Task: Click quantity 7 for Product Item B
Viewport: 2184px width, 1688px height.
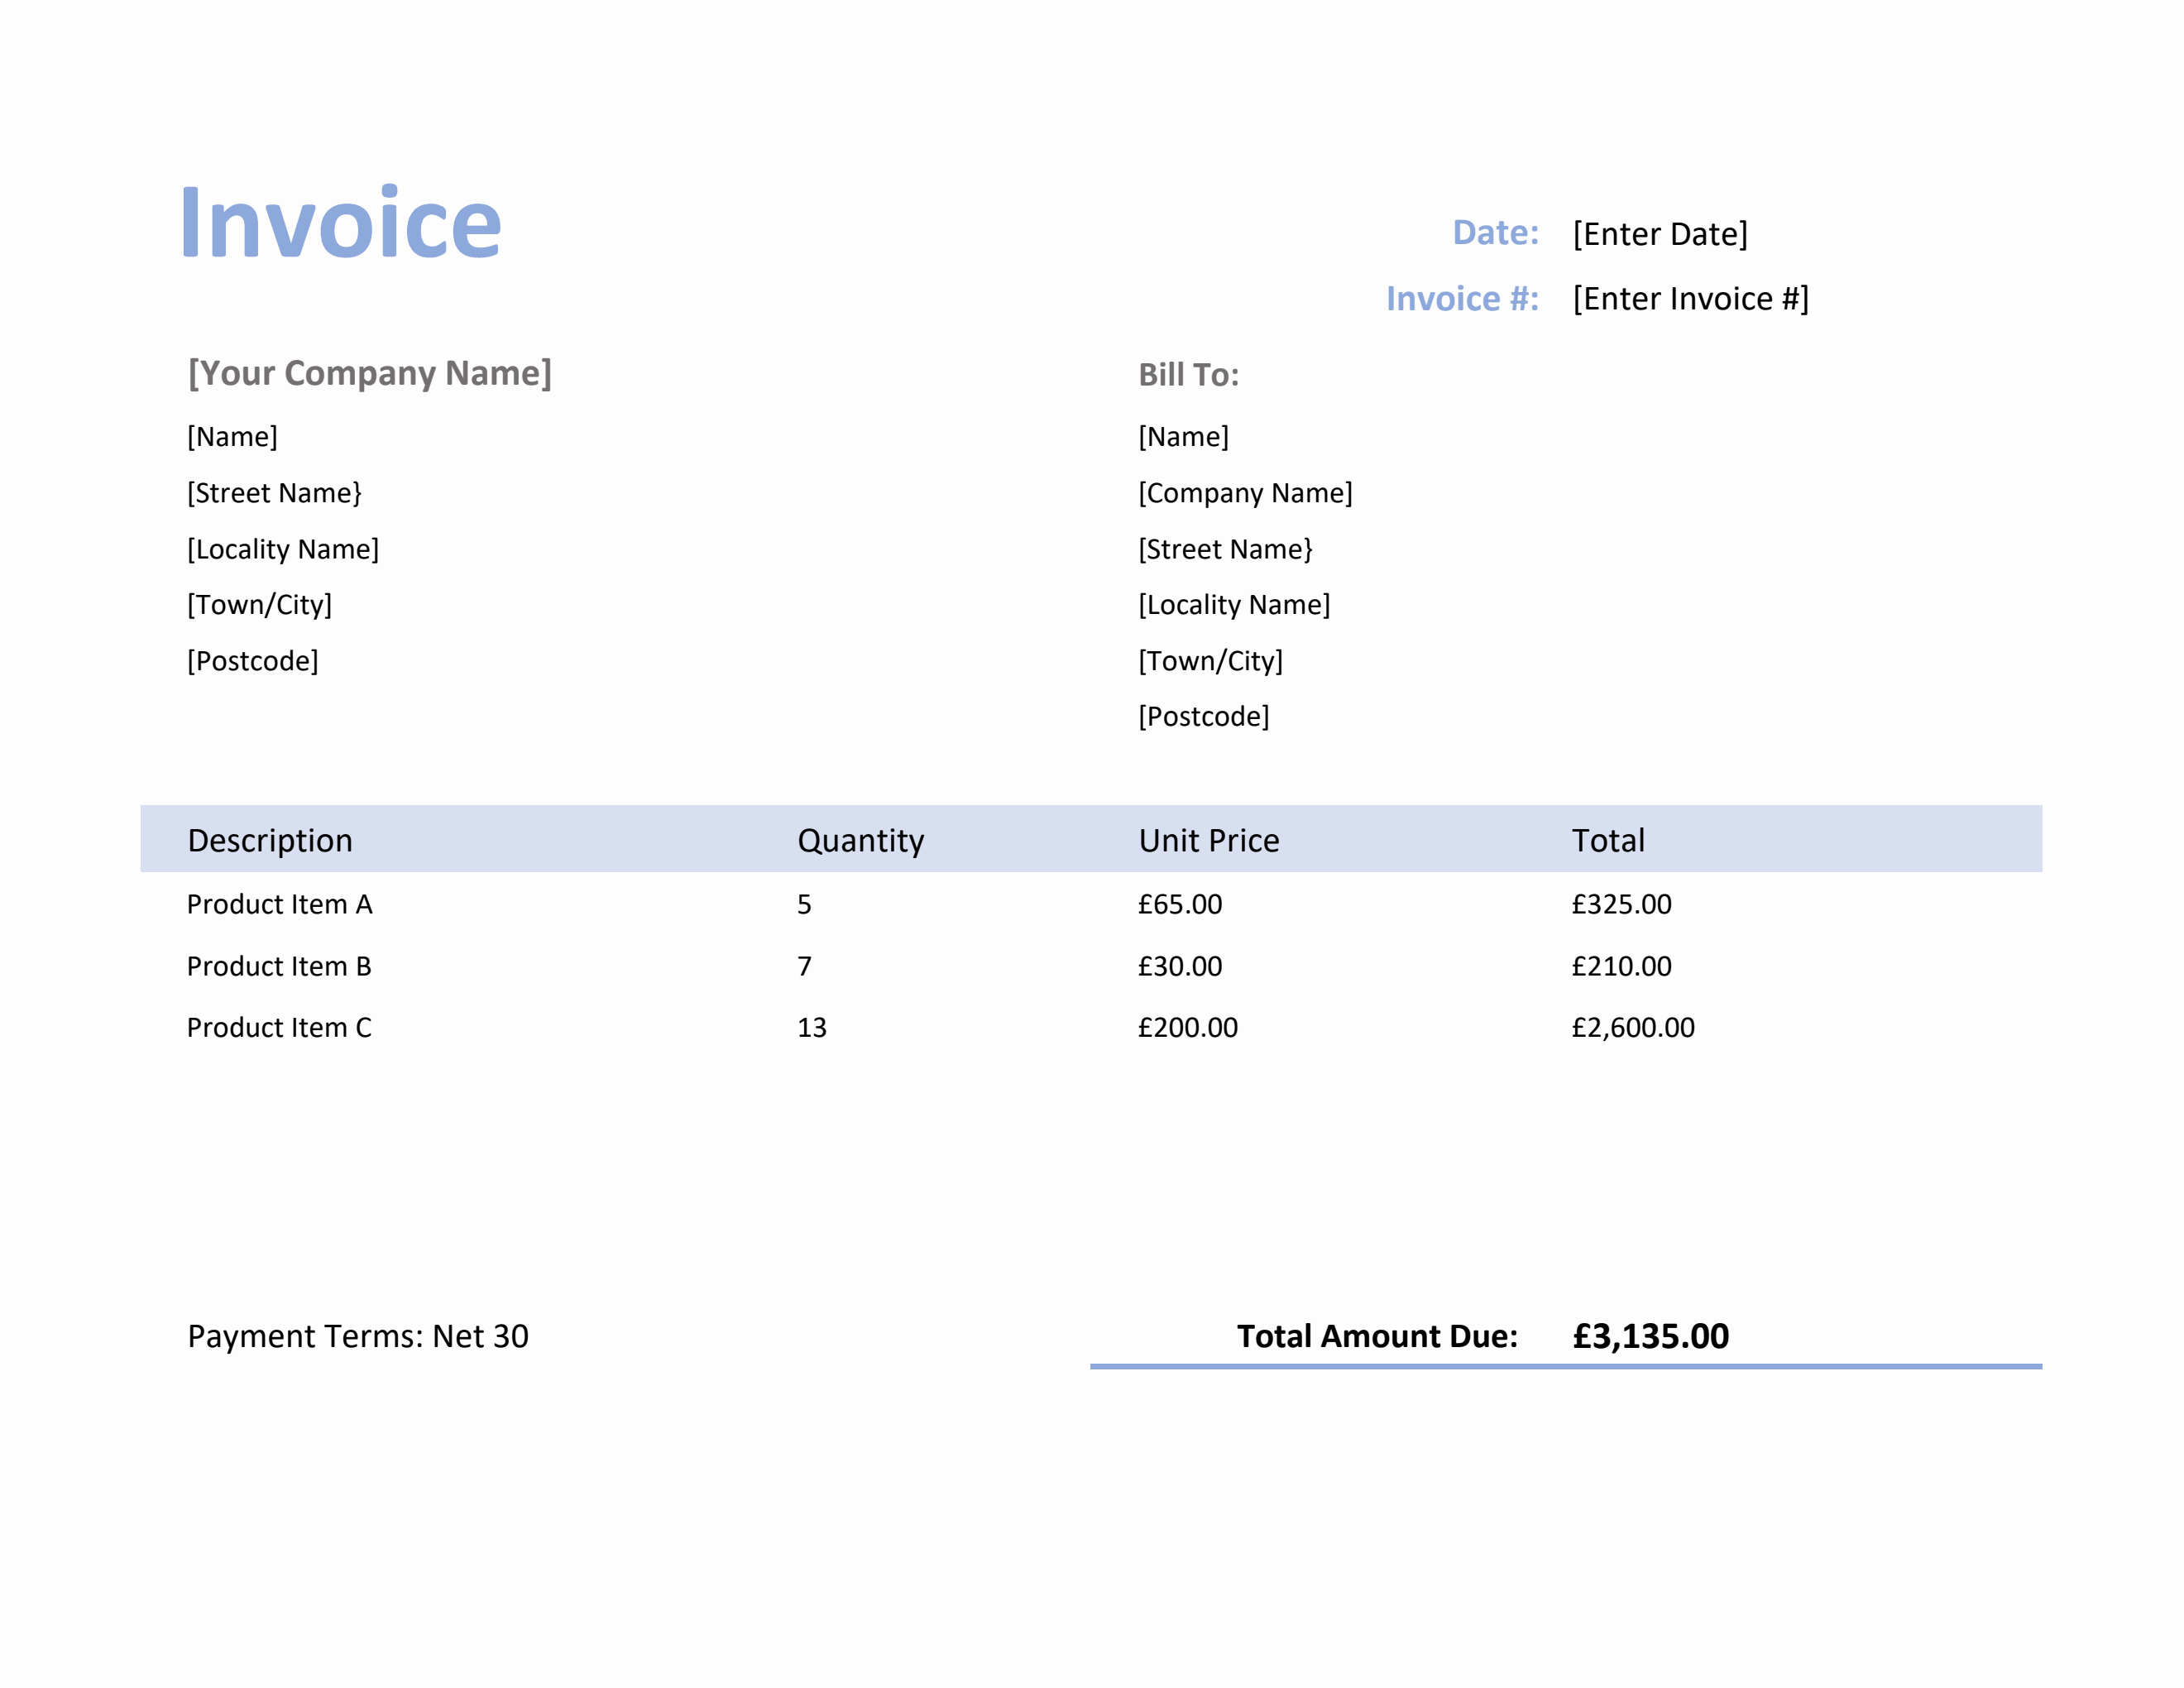Action: [x=804, y=966]
